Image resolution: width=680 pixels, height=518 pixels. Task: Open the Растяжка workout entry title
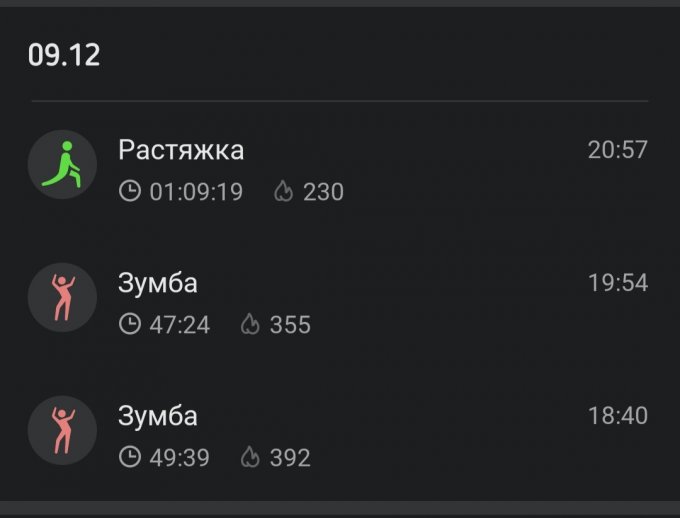(181, 150)
